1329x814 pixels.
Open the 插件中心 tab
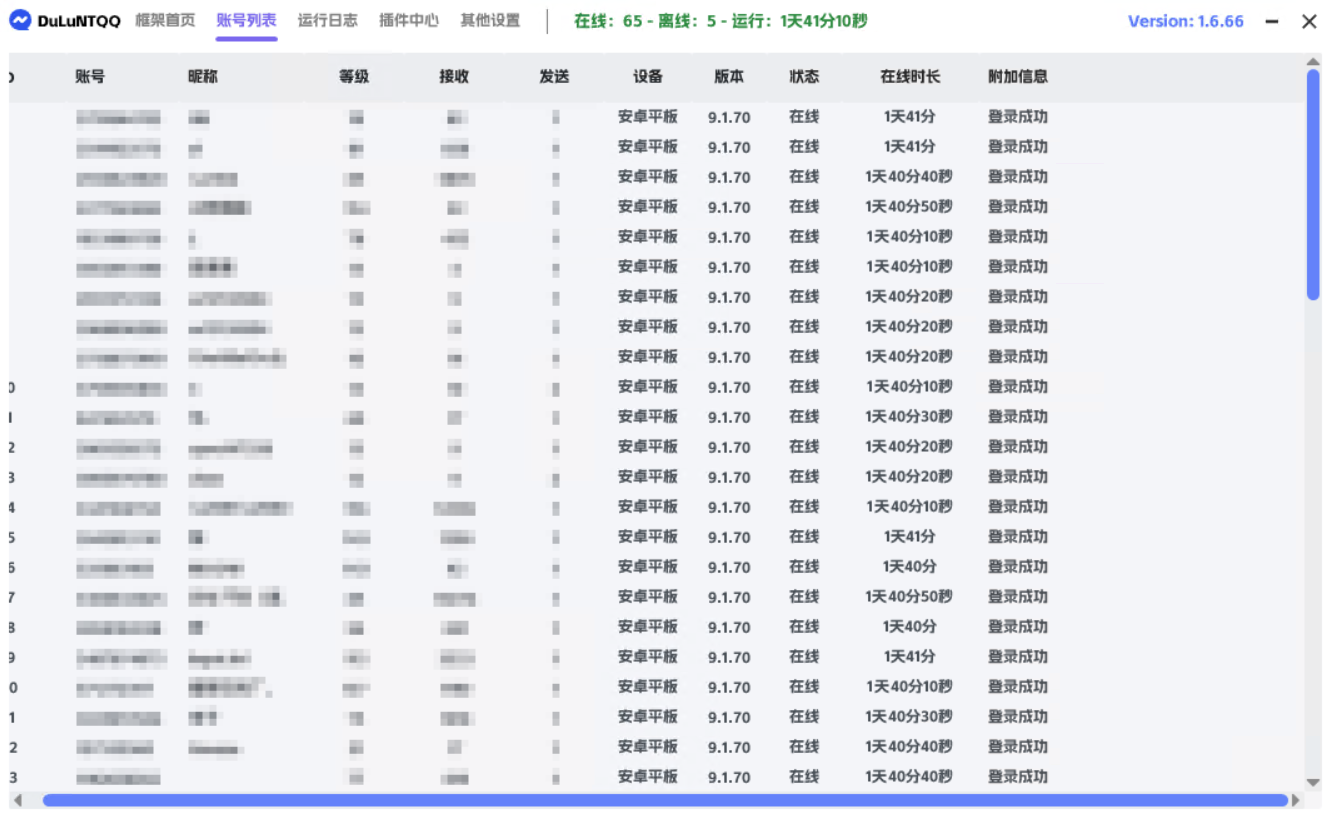point(408,18)
